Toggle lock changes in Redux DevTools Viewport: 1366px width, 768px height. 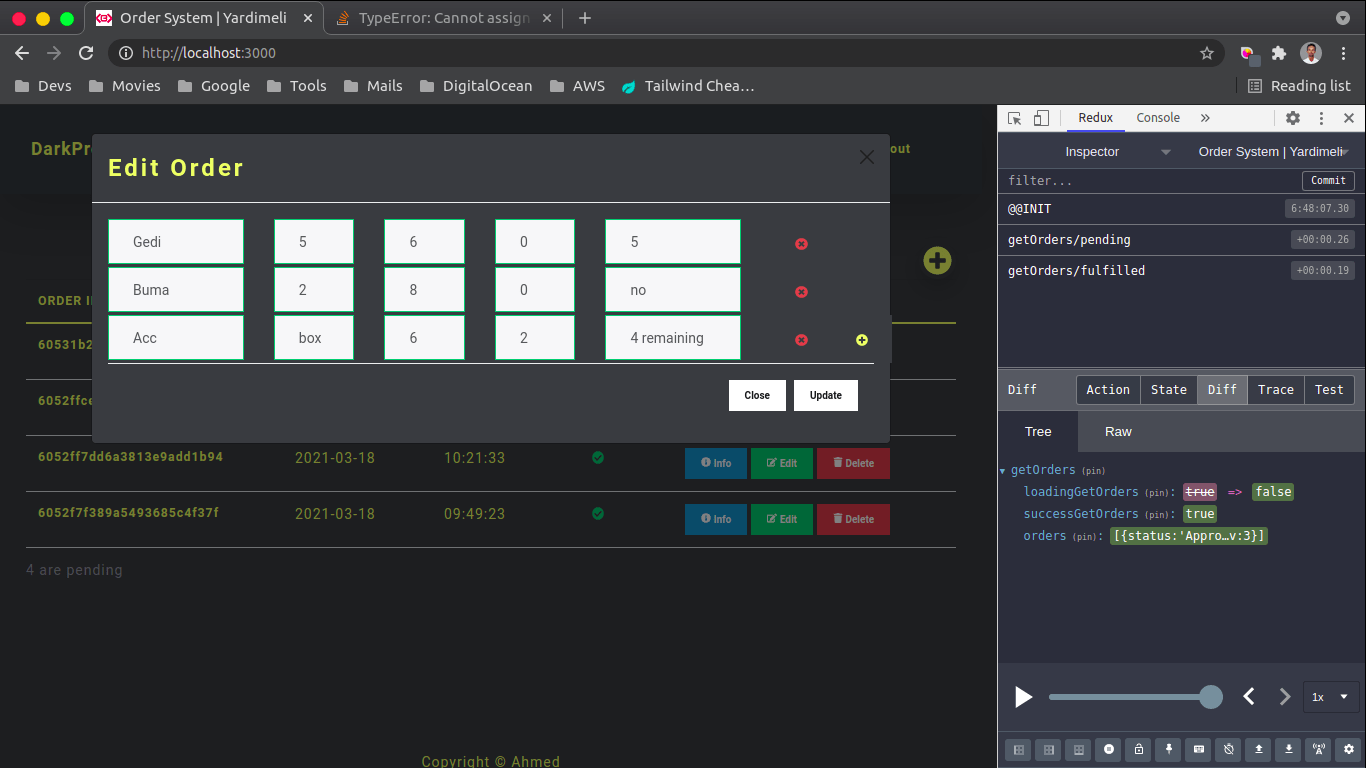(x=1138, y=749)
